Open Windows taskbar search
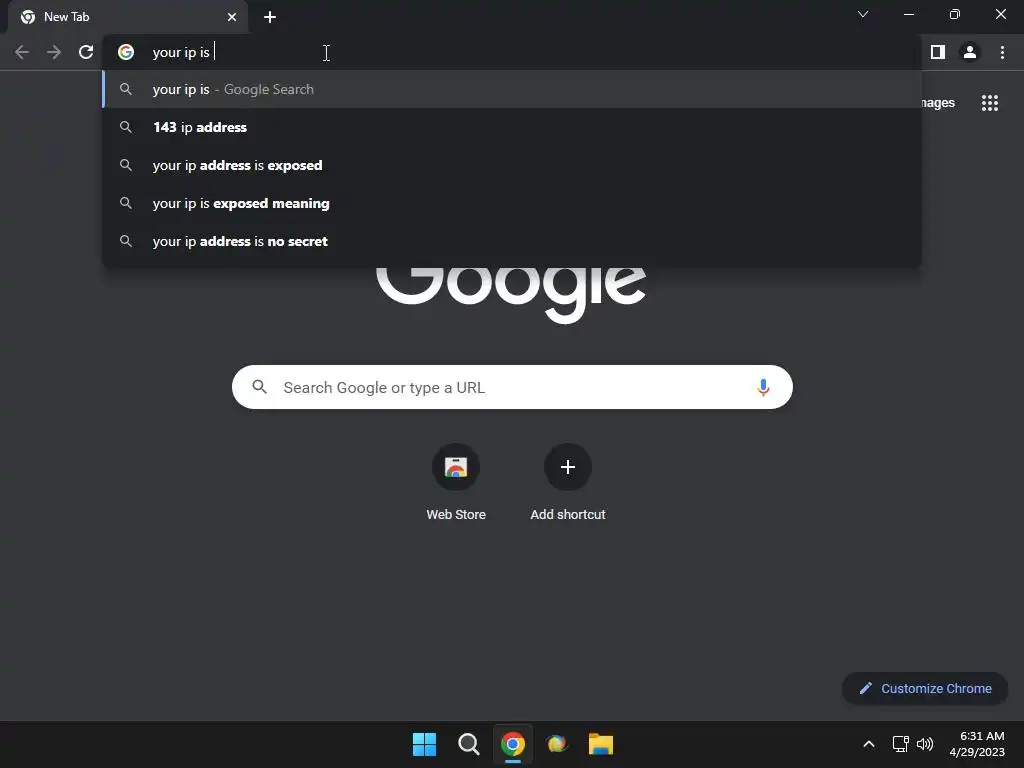The image size is (1024, 768). (x=468, y=744)
